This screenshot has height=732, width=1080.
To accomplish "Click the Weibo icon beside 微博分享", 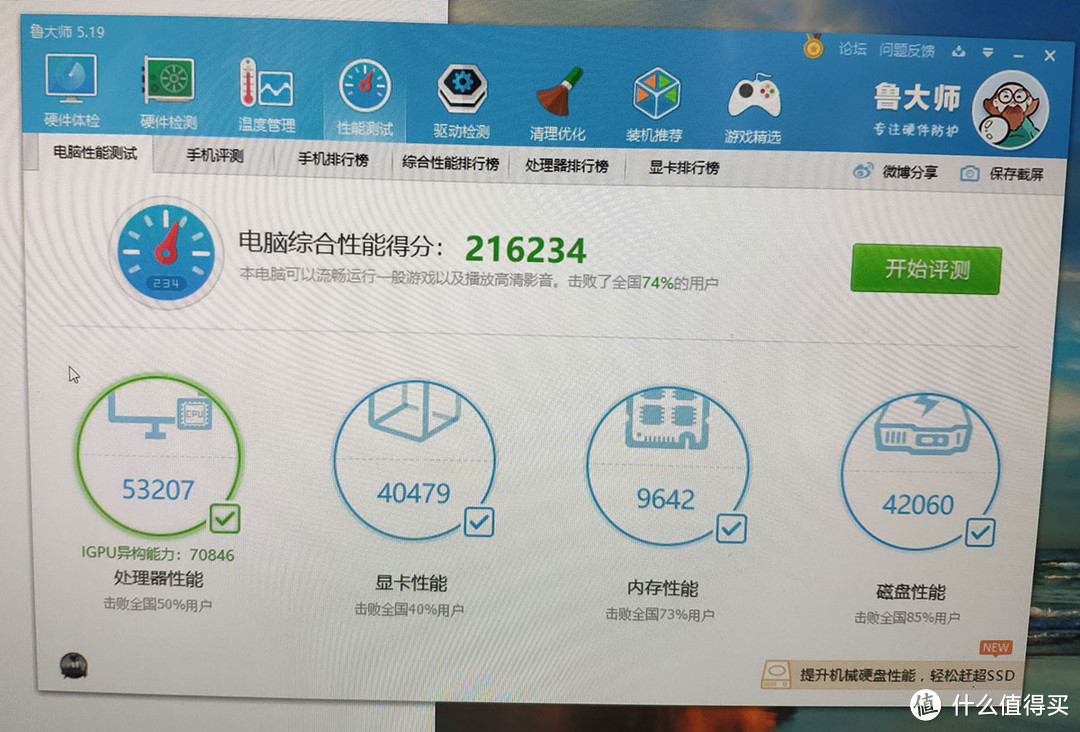I will (862, 171).
